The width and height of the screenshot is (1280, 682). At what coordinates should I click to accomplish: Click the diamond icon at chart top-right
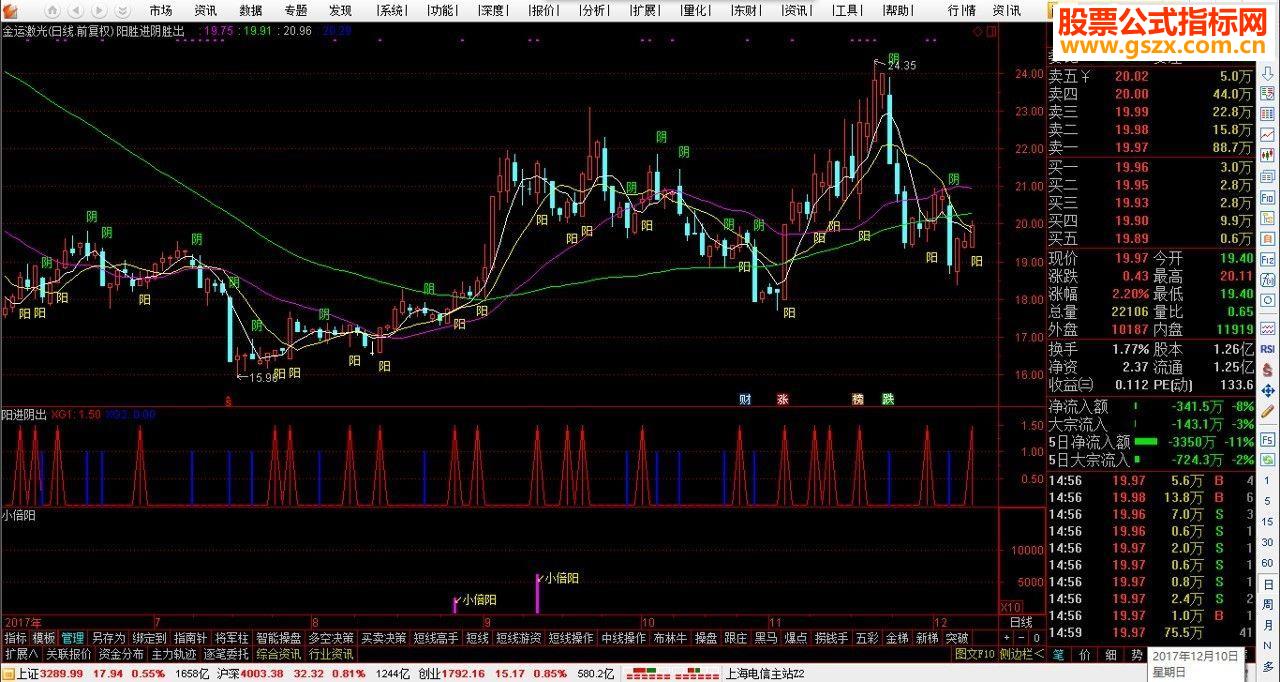(x=978, y=31)
